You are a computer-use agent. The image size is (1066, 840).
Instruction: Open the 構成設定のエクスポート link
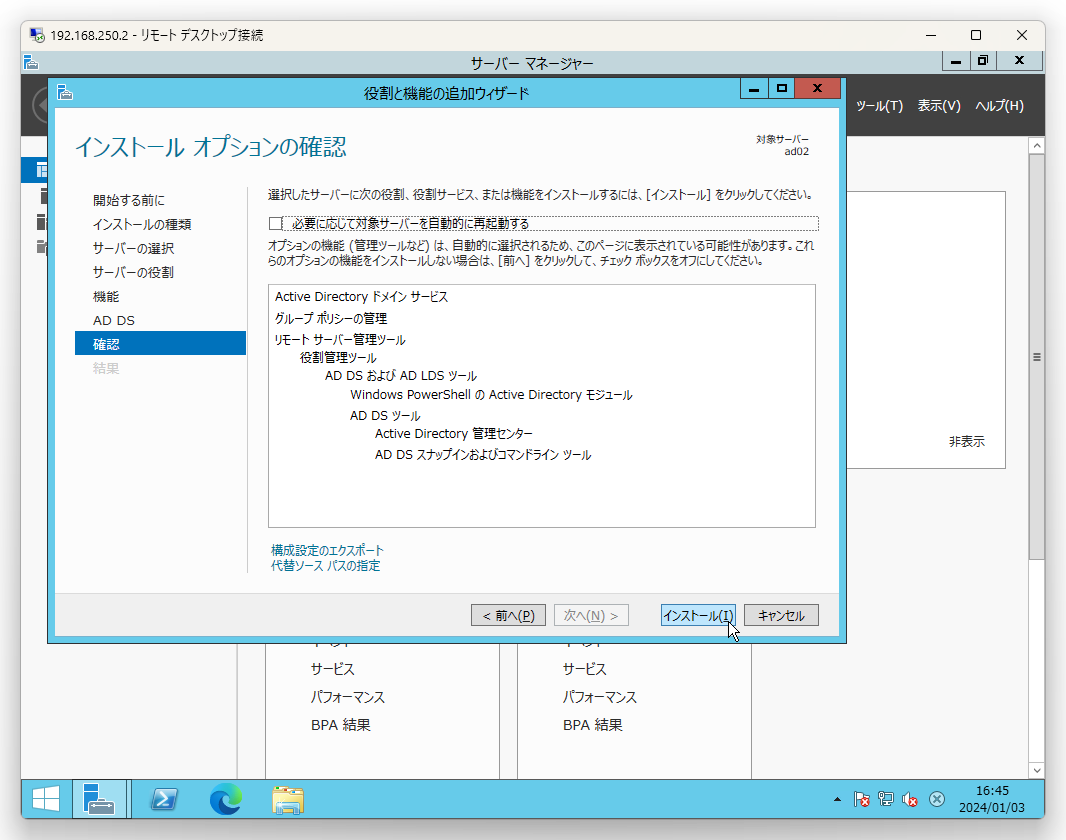[x=327, y=550]
